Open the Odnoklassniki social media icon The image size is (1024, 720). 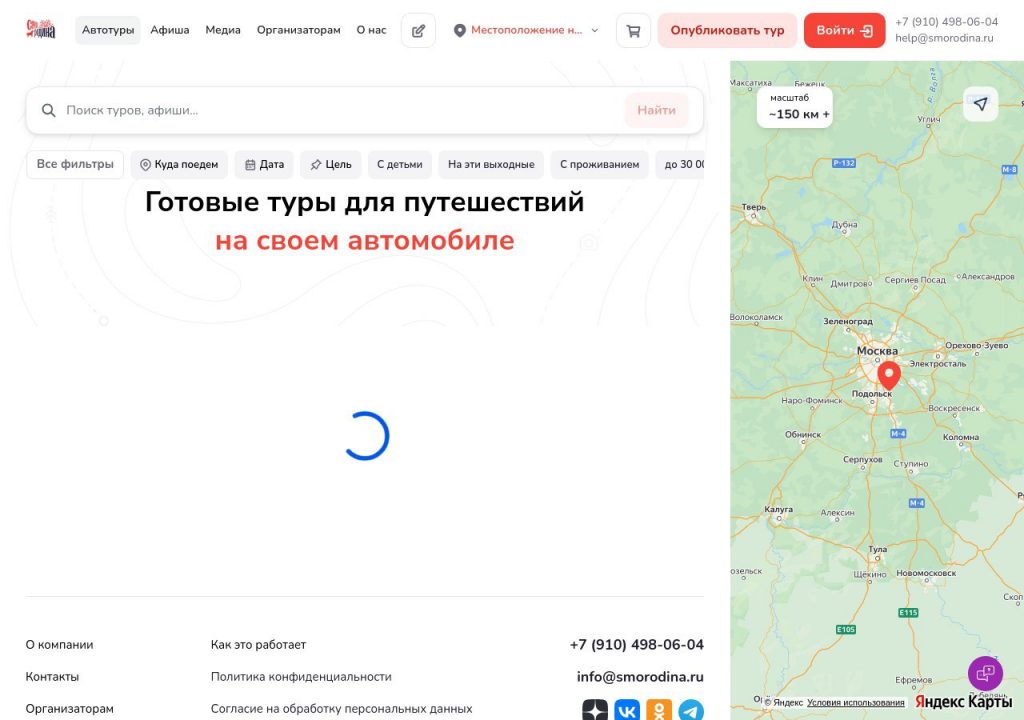659,710
